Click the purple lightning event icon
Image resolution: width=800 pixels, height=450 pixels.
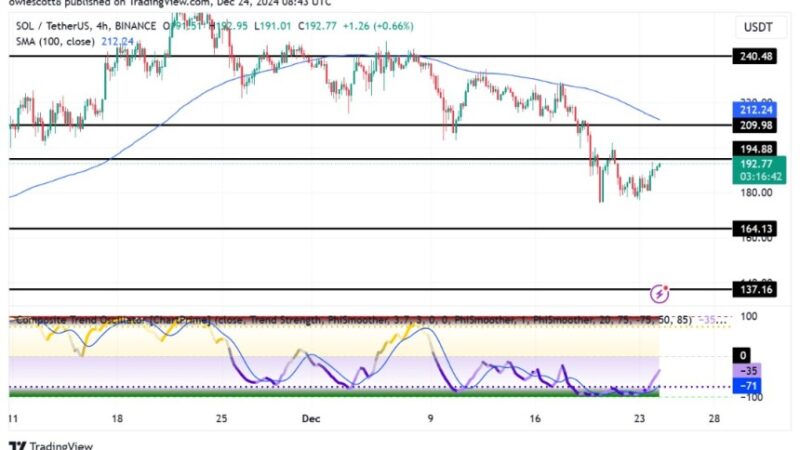pos(659,293)
